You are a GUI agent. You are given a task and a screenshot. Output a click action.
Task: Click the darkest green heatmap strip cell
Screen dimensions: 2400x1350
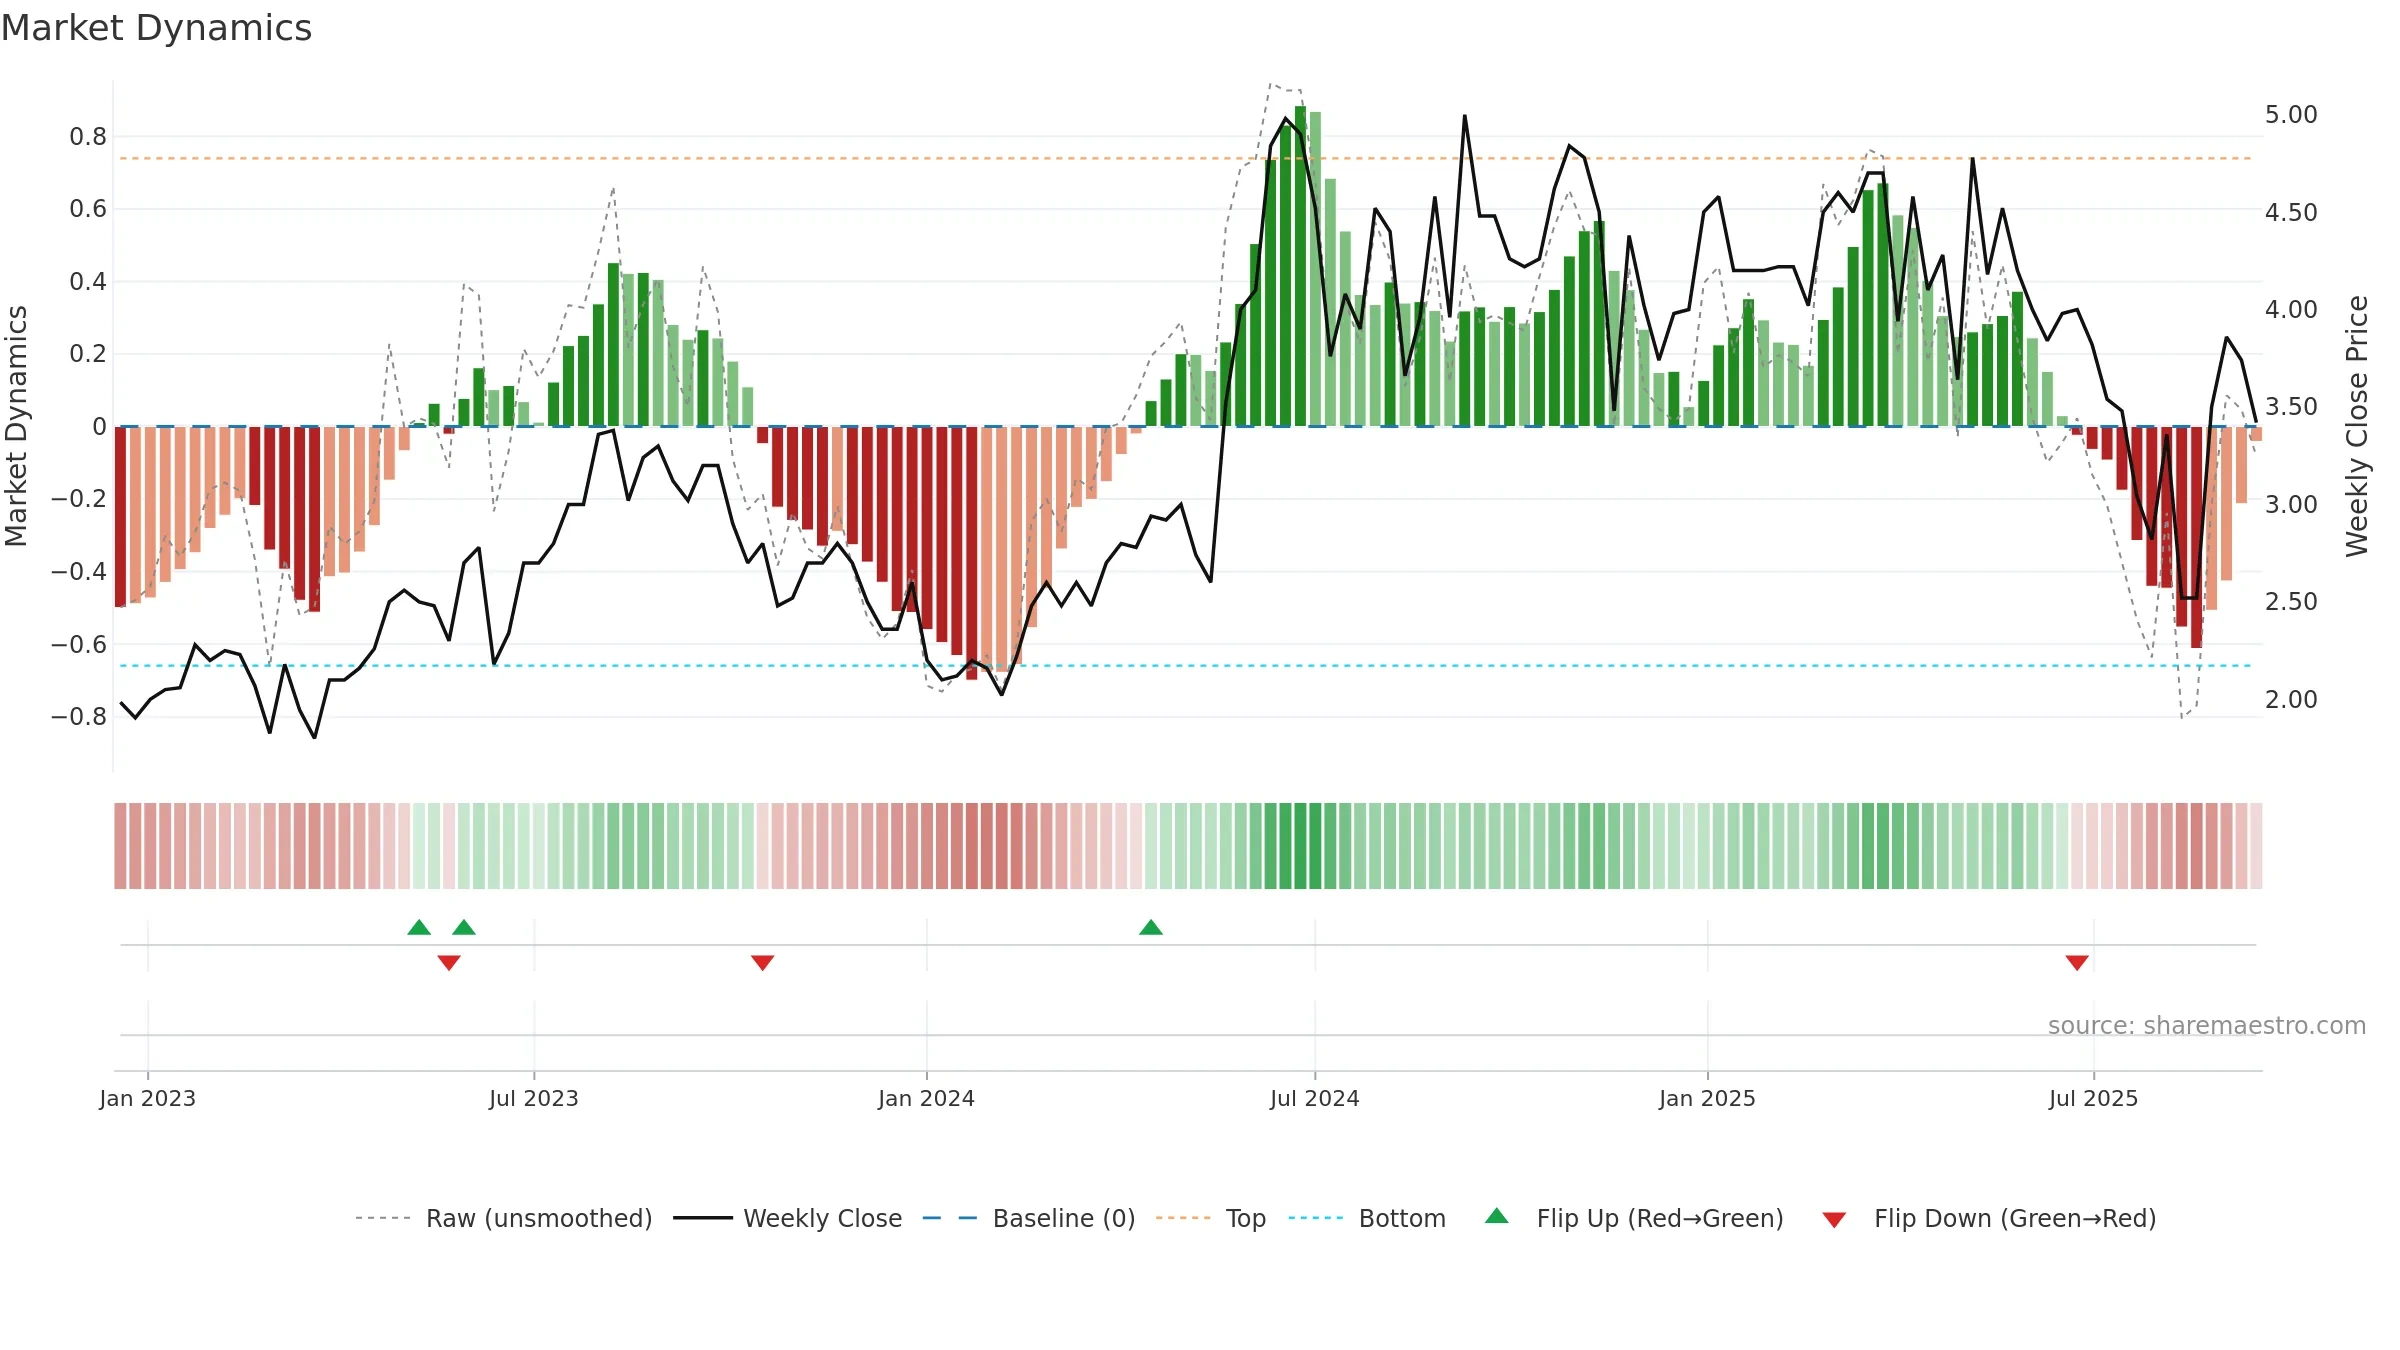[1300, 846]
